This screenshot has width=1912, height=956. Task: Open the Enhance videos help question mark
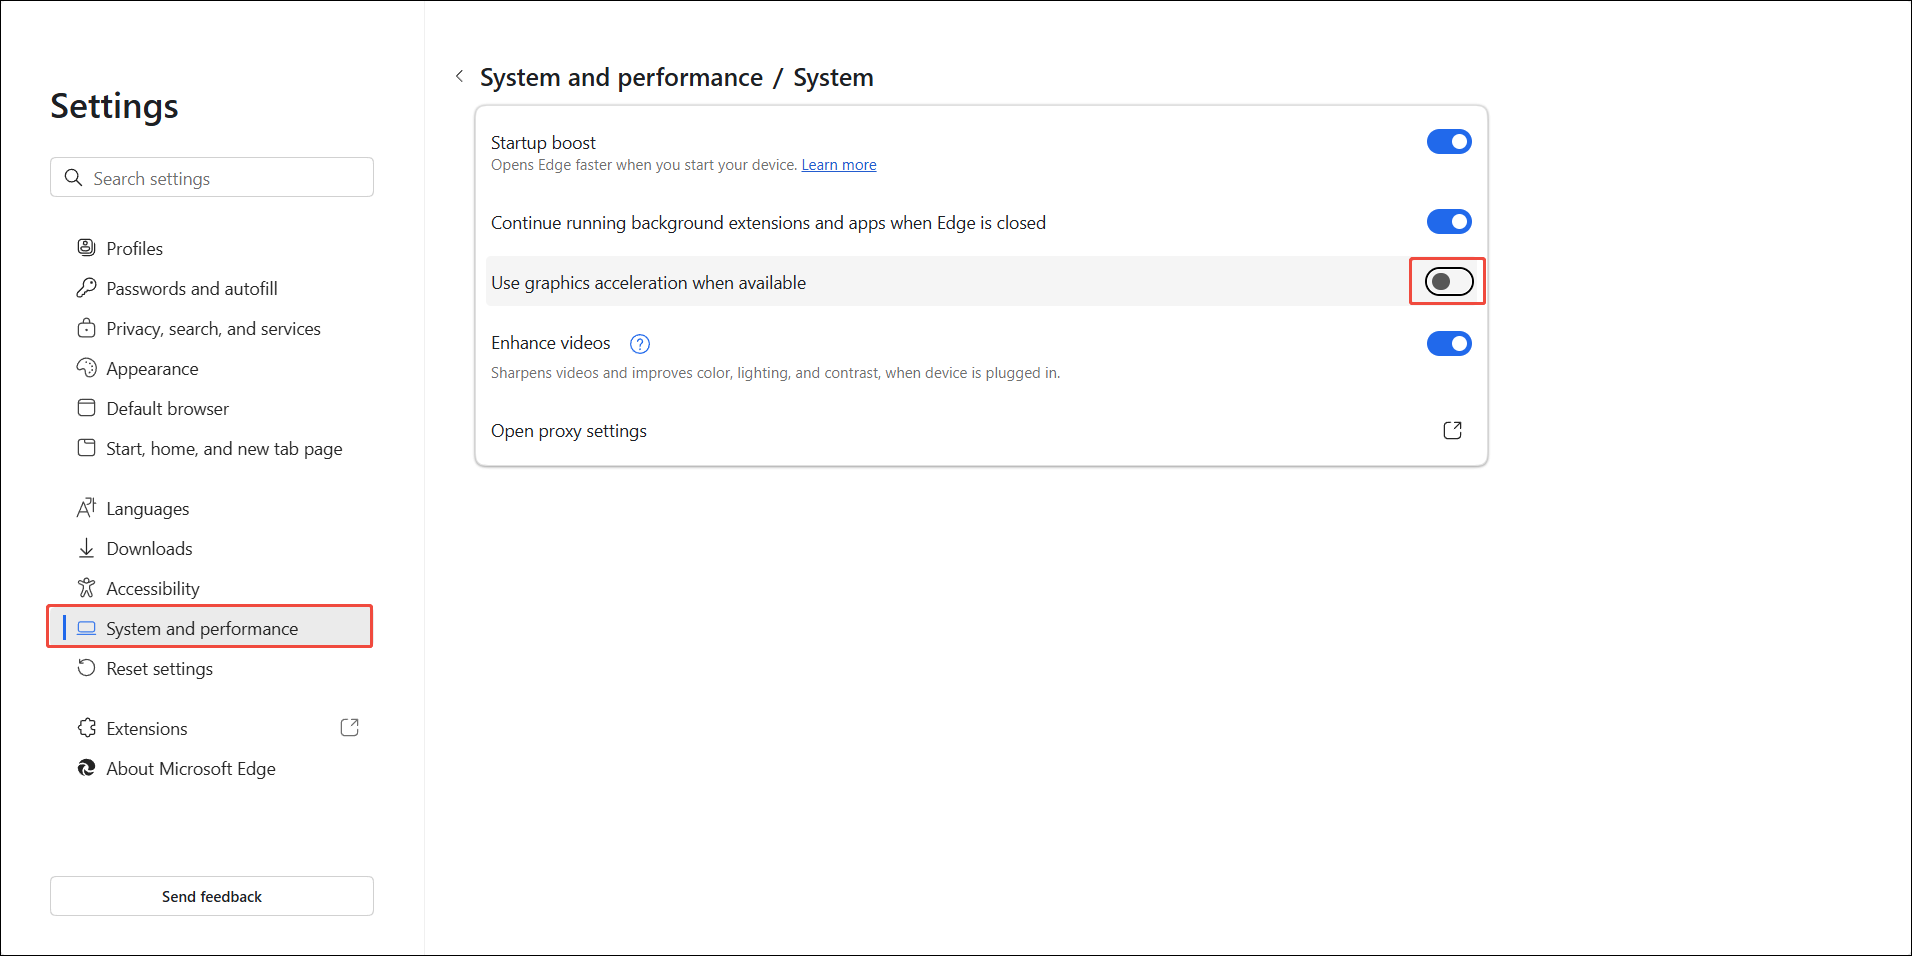[639, 343]
